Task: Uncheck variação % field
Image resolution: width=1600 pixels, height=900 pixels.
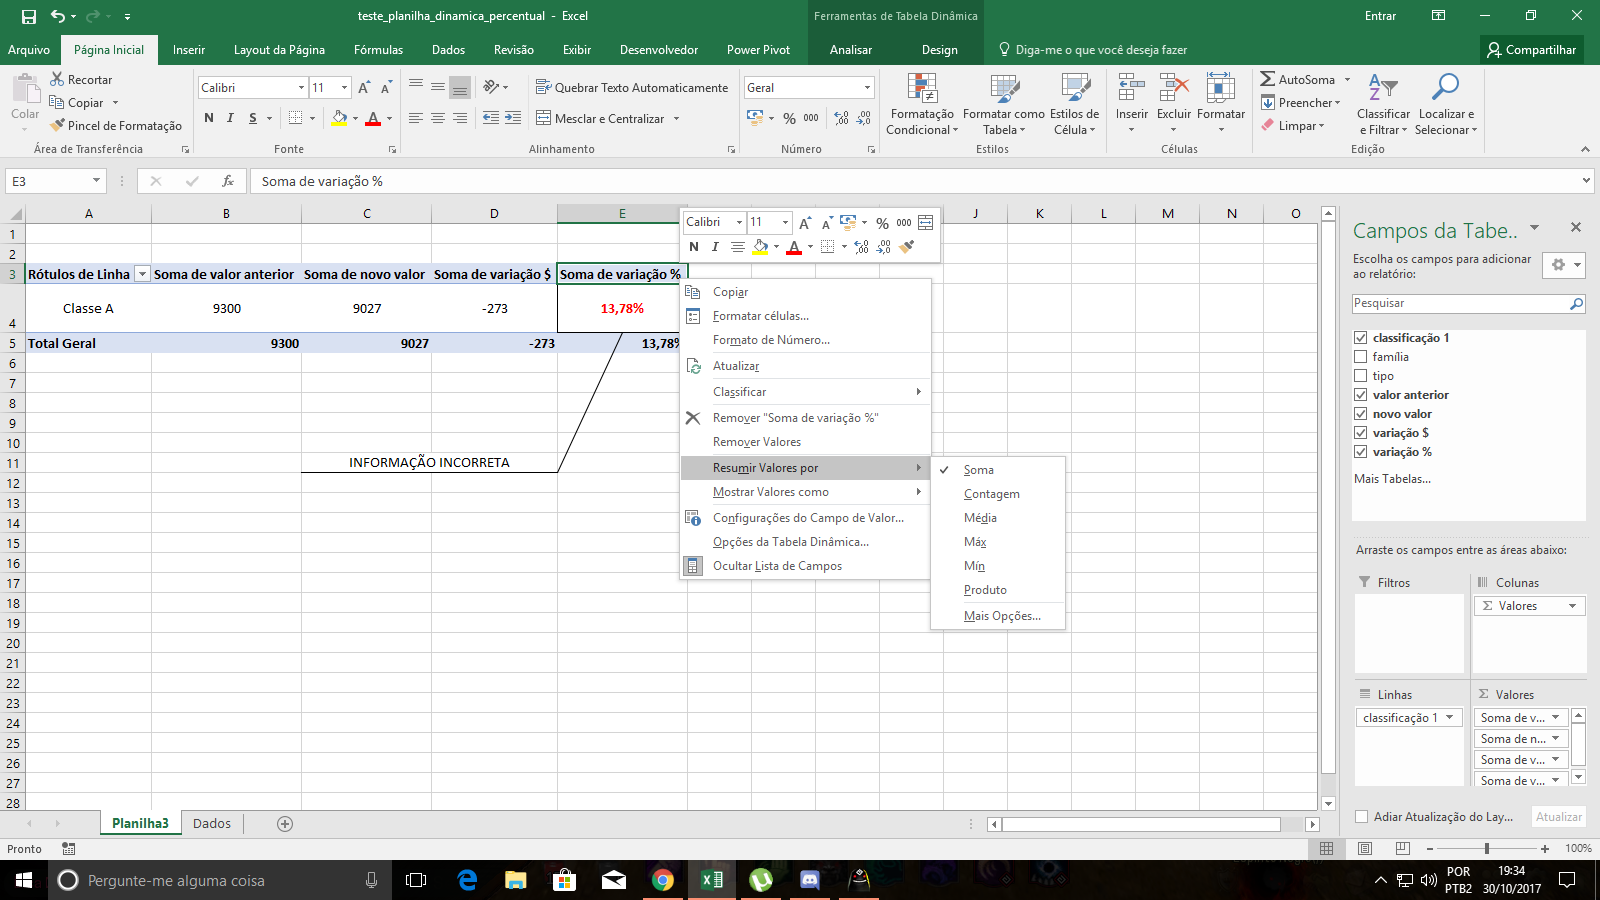Action: tap(1360, 452)
